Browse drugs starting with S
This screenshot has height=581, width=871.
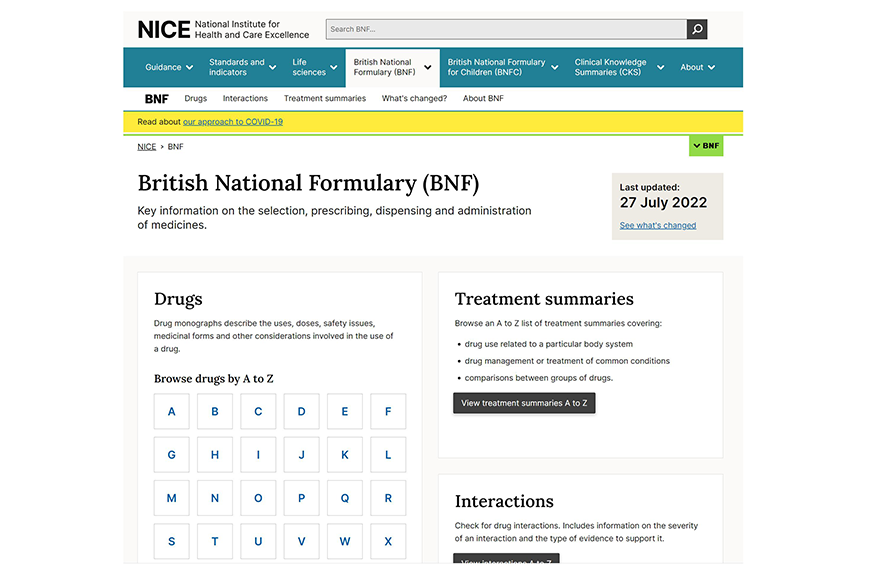click(172, 542)
